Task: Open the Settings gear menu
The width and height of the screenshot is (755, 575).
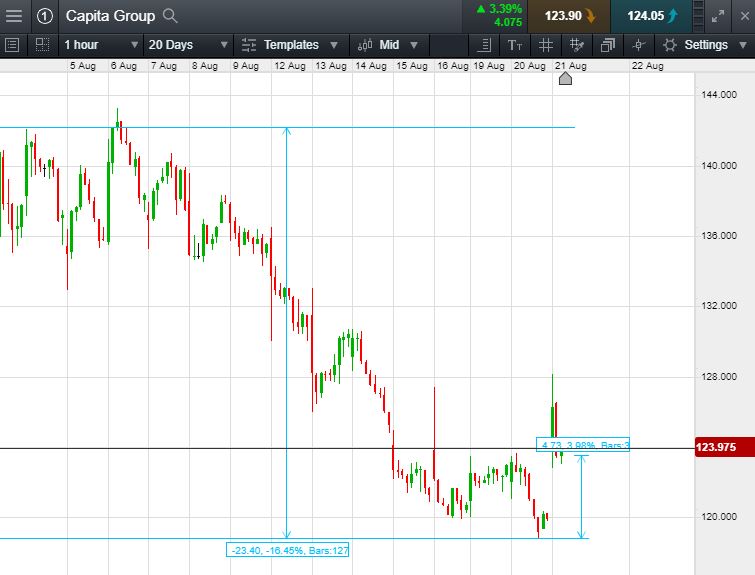Action: click(704, 45)
